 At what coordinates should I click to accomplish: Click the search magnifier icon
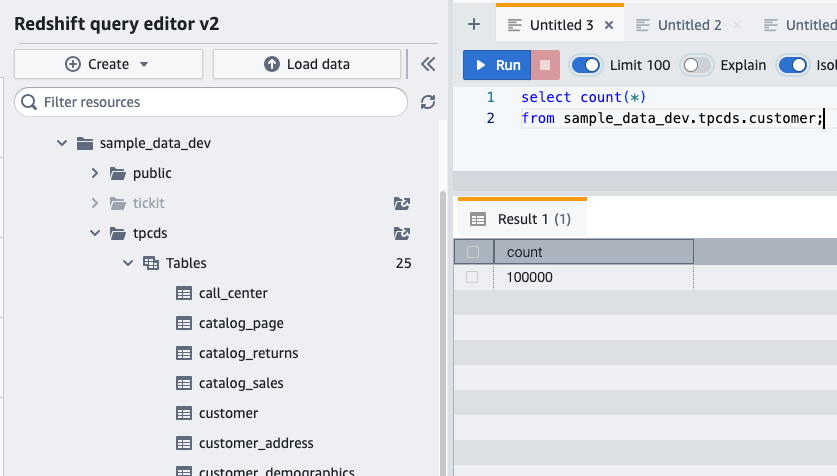click(29, 102)
